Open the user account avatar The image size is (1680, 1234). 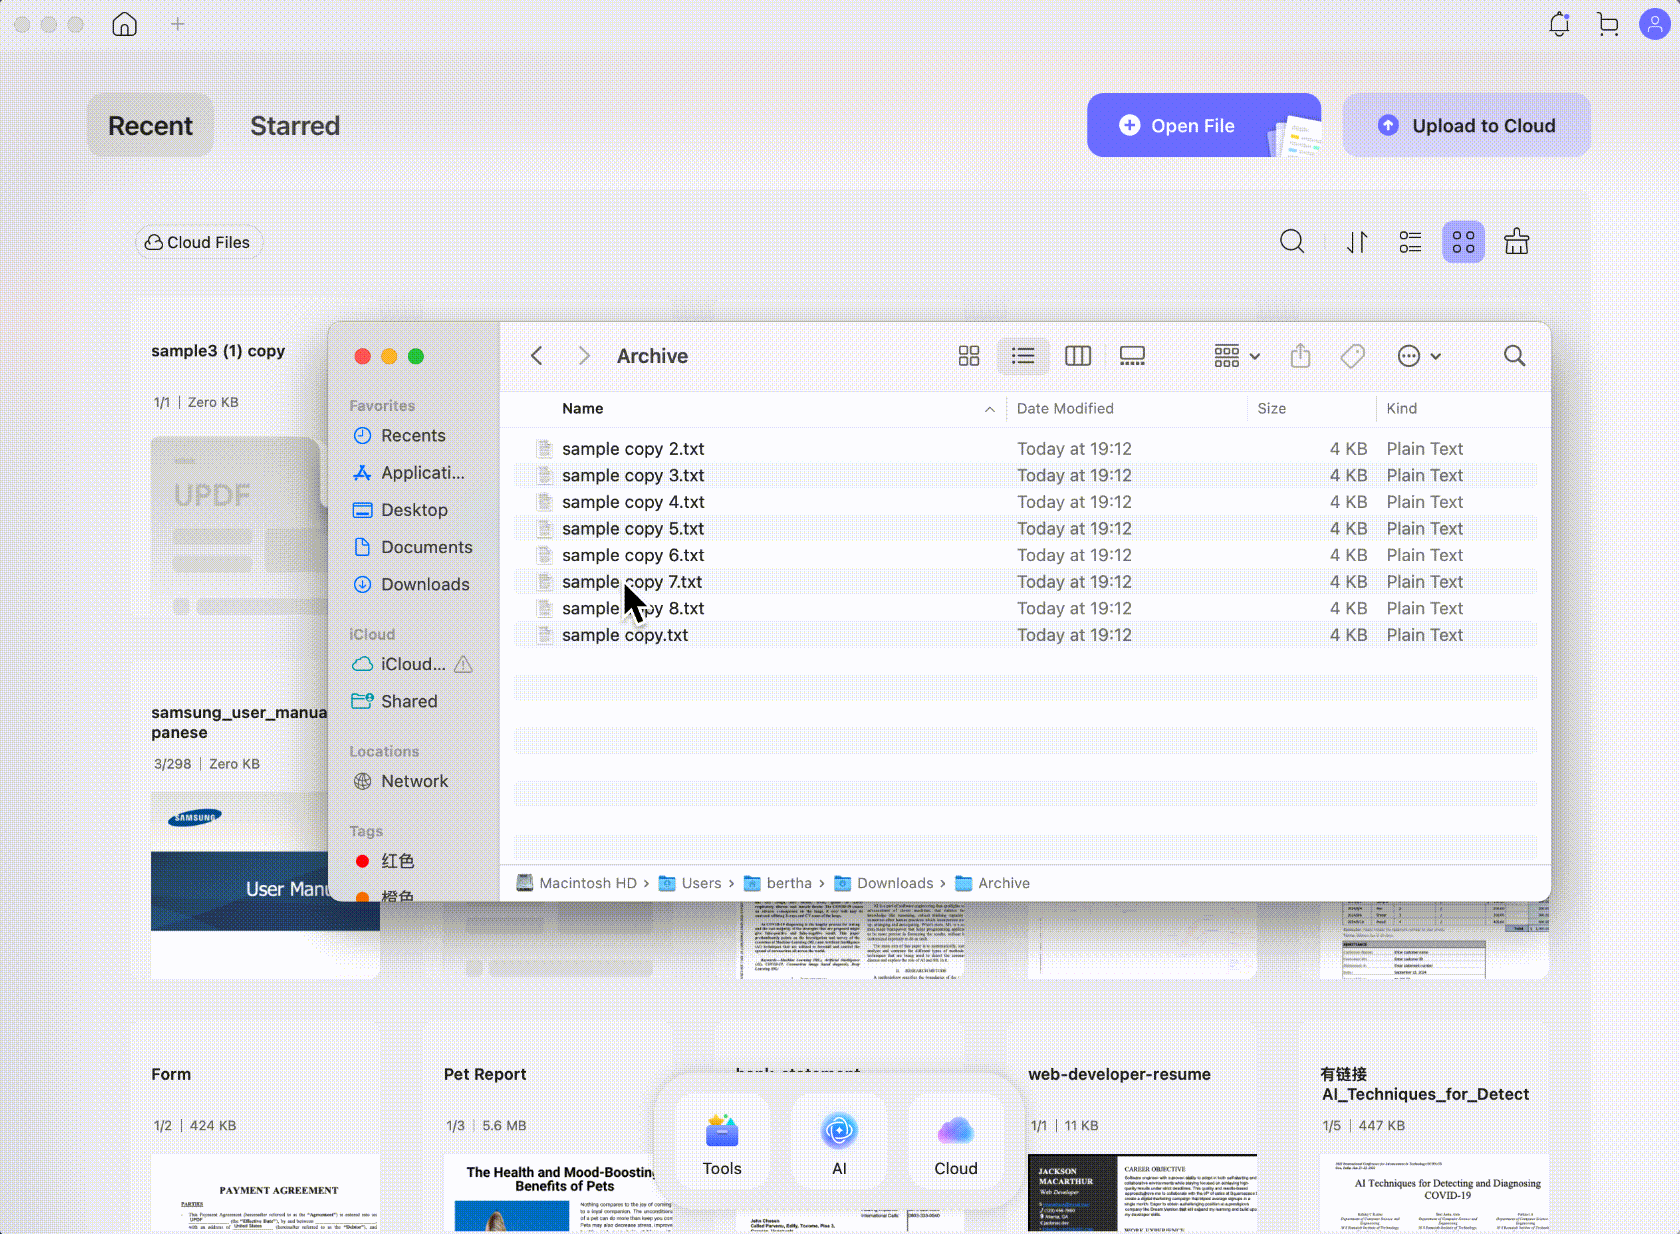coord(1655,24)
